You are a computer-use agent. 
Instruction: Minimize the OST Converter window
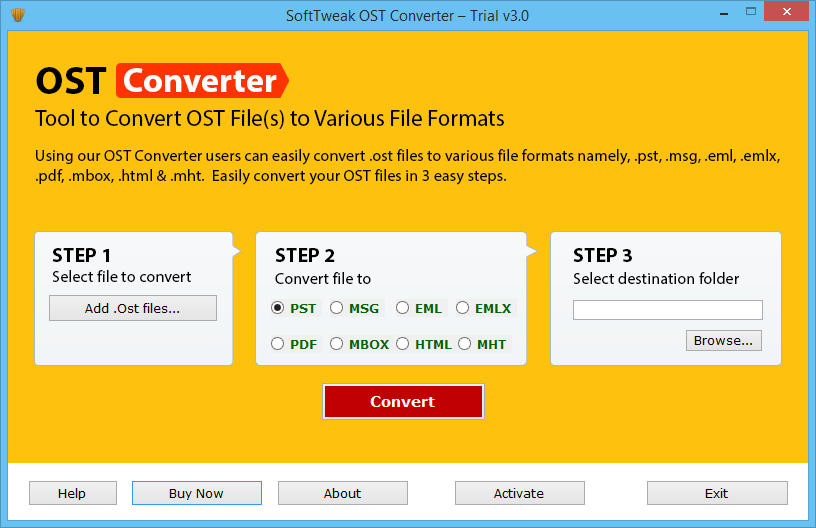point(723,14)
